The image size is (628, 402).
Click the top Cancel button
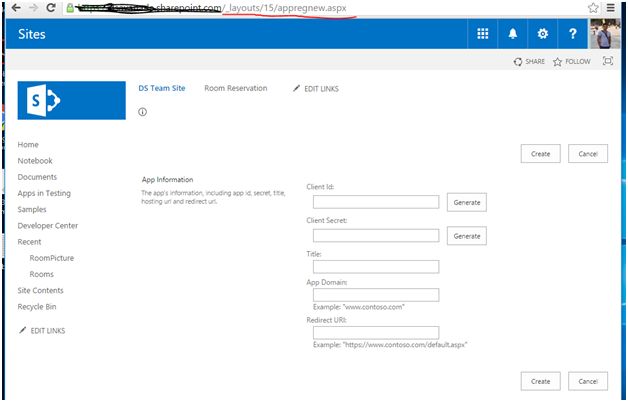coord(588,154)
